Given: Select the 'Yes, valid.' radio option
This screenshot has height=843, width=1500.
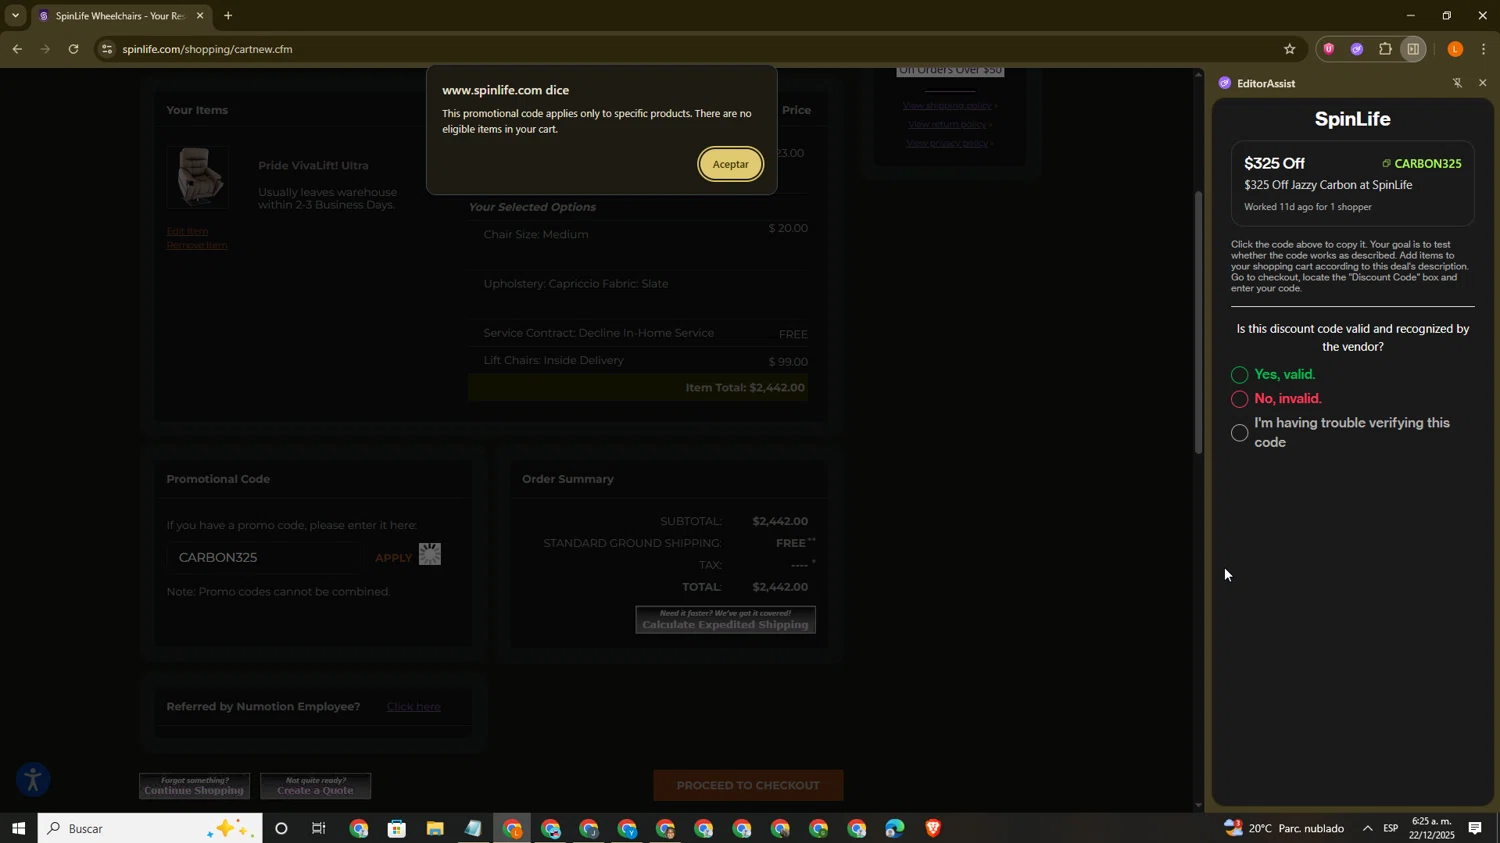Looking at the screenshot, I should tap(1239, 375).
